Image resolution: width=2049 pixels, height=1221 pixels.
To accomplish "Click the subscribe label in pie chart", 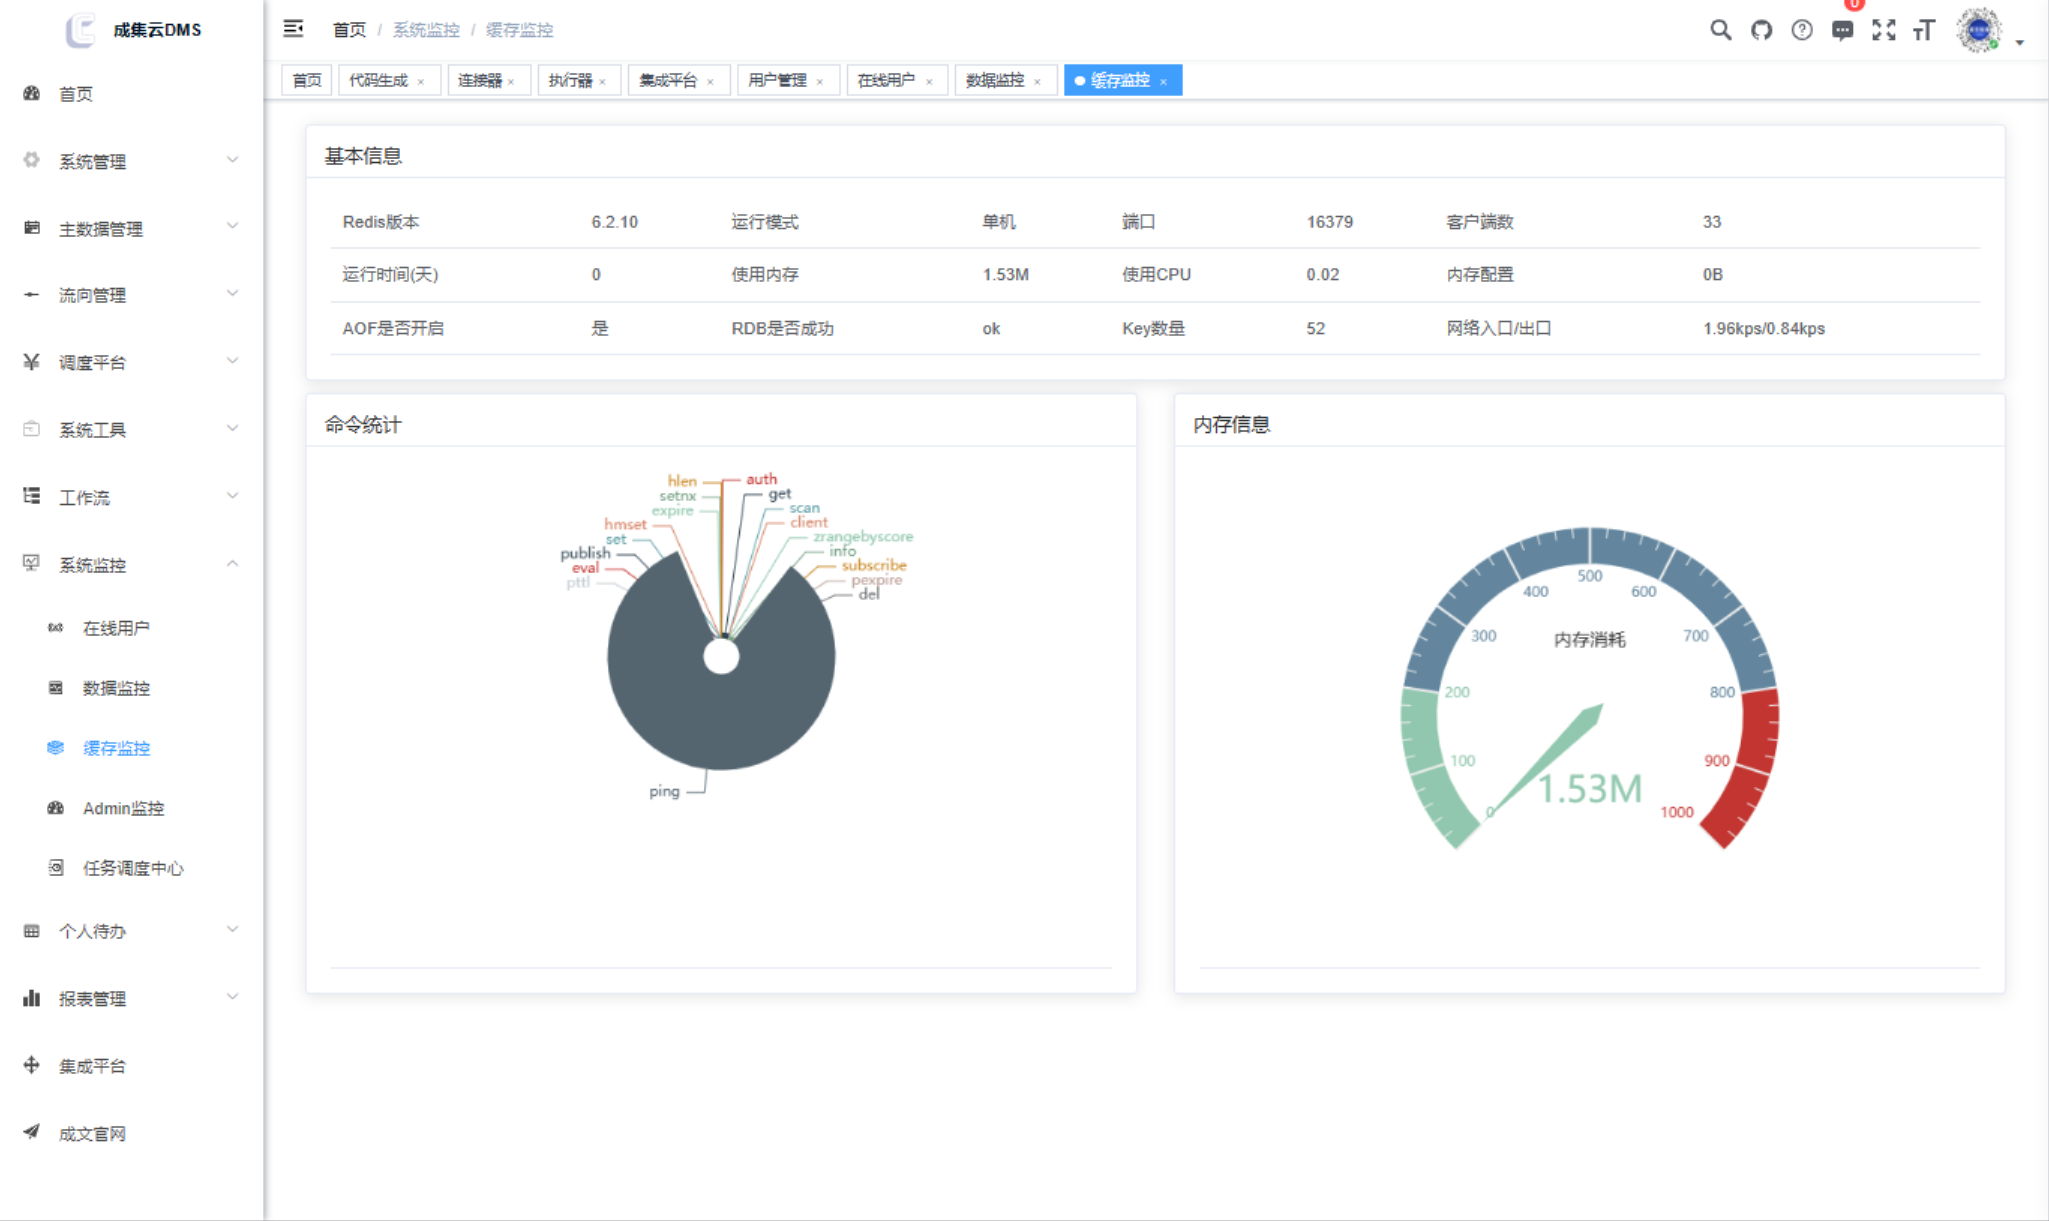I will point(873,565).
